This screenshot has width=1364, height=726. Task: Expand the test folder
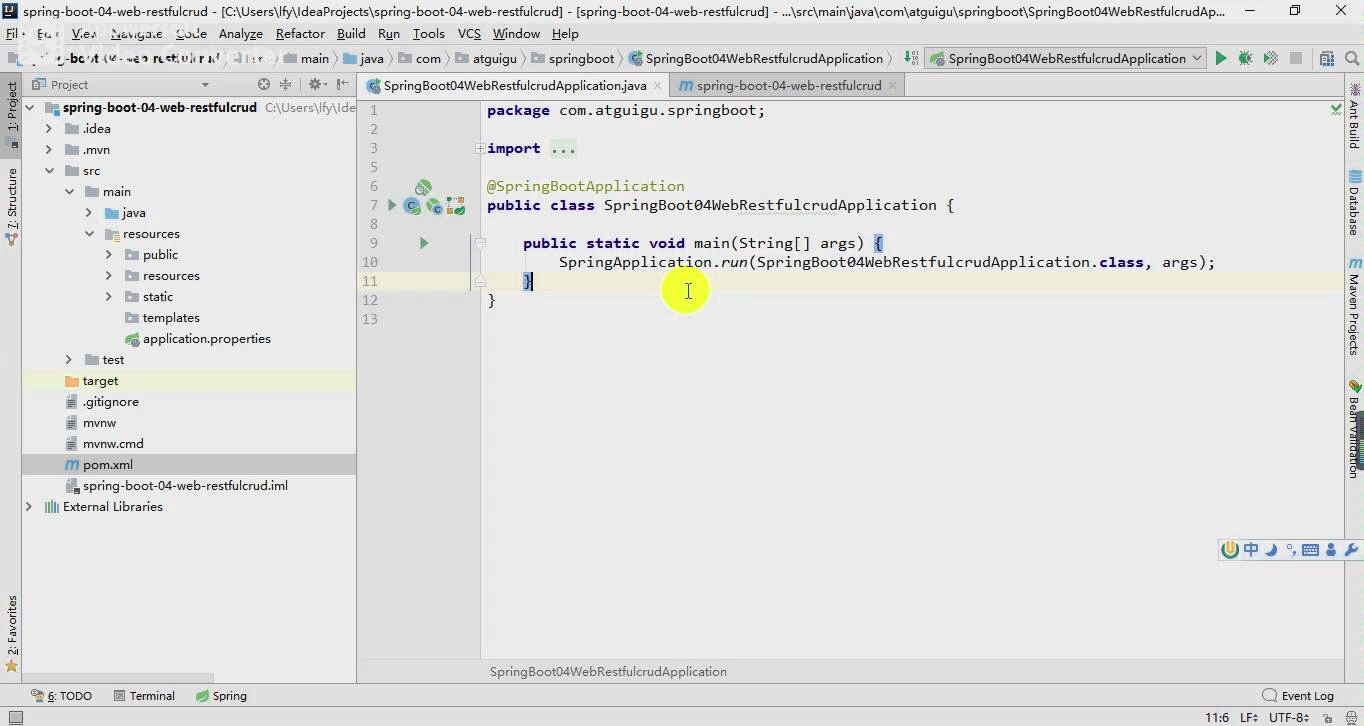69,359
